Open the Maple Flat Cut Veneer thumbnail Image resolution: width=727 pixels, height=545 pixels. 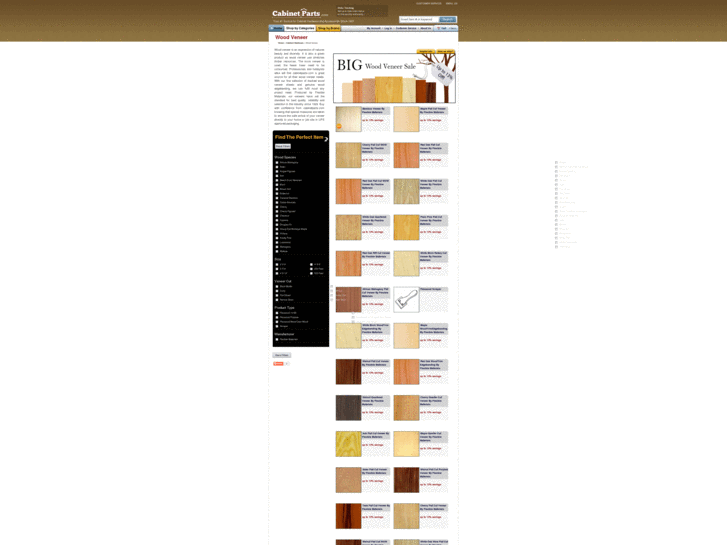[x=406, y=119]
